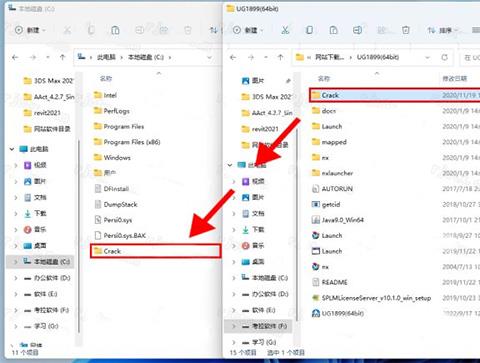The image size is (480, 363).
Task: Click Paste icon in C: drive window toolbar
Action: [x=115, y=30]
